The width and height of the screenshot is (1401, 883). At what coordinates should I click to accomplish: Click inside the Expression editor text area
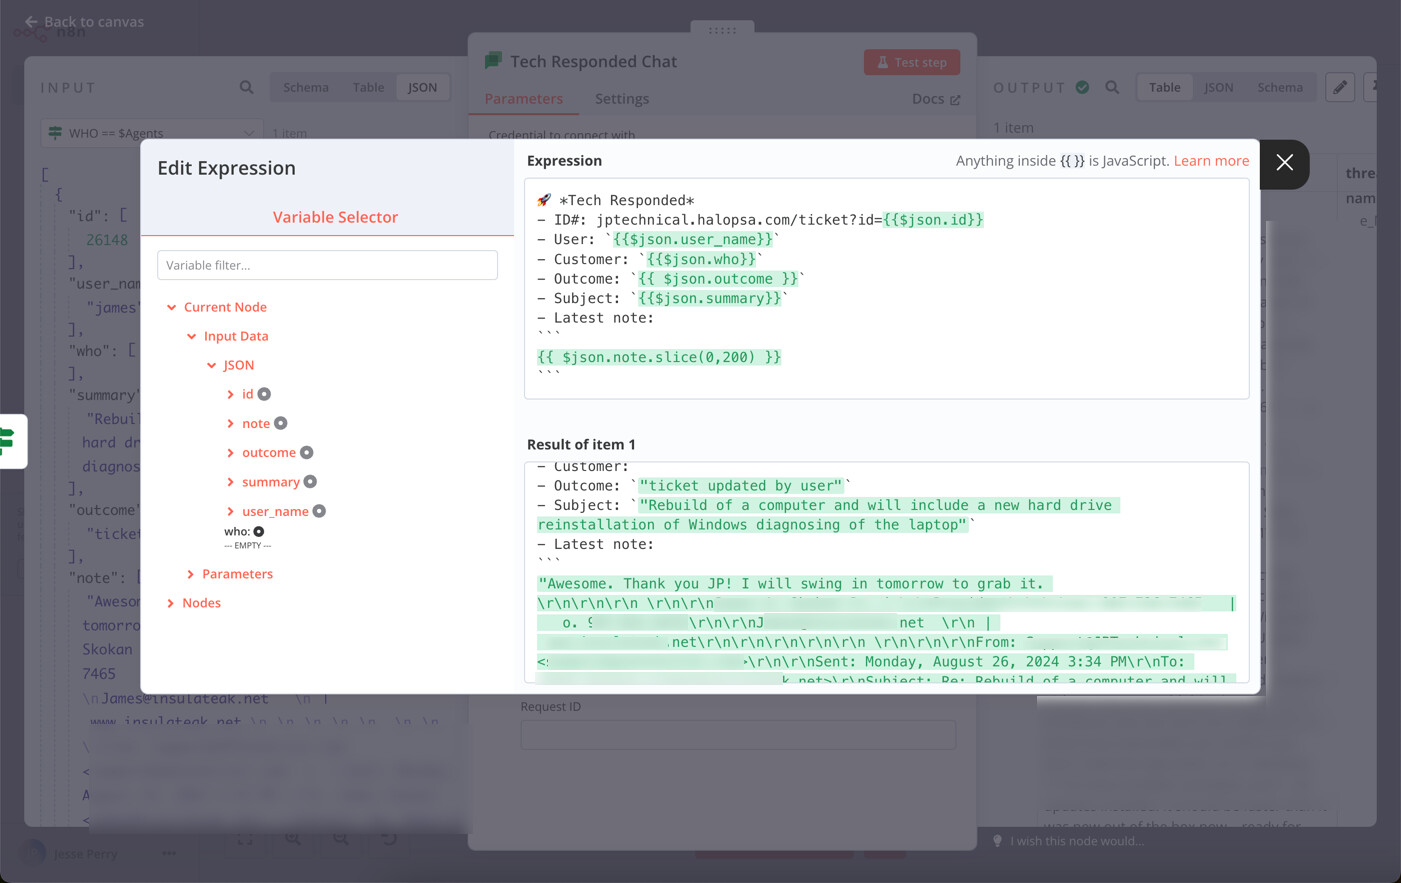[886, 288]
